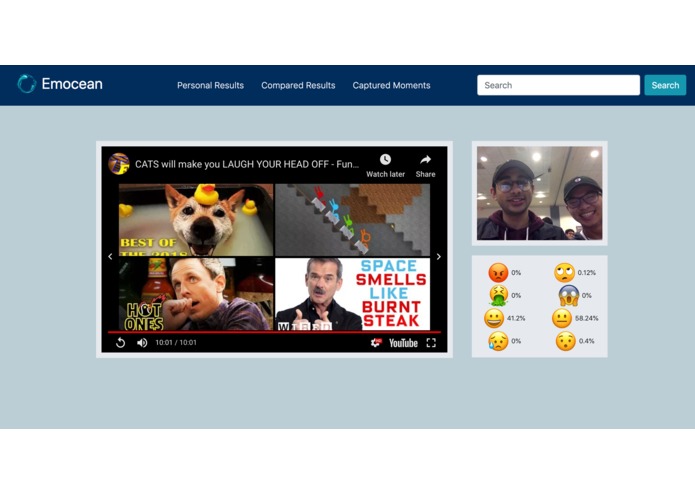Click the 0.12% eye-roll value
The width and height of the screenshot is (695, 494).
pyautogui.click(x=586, y=272)
